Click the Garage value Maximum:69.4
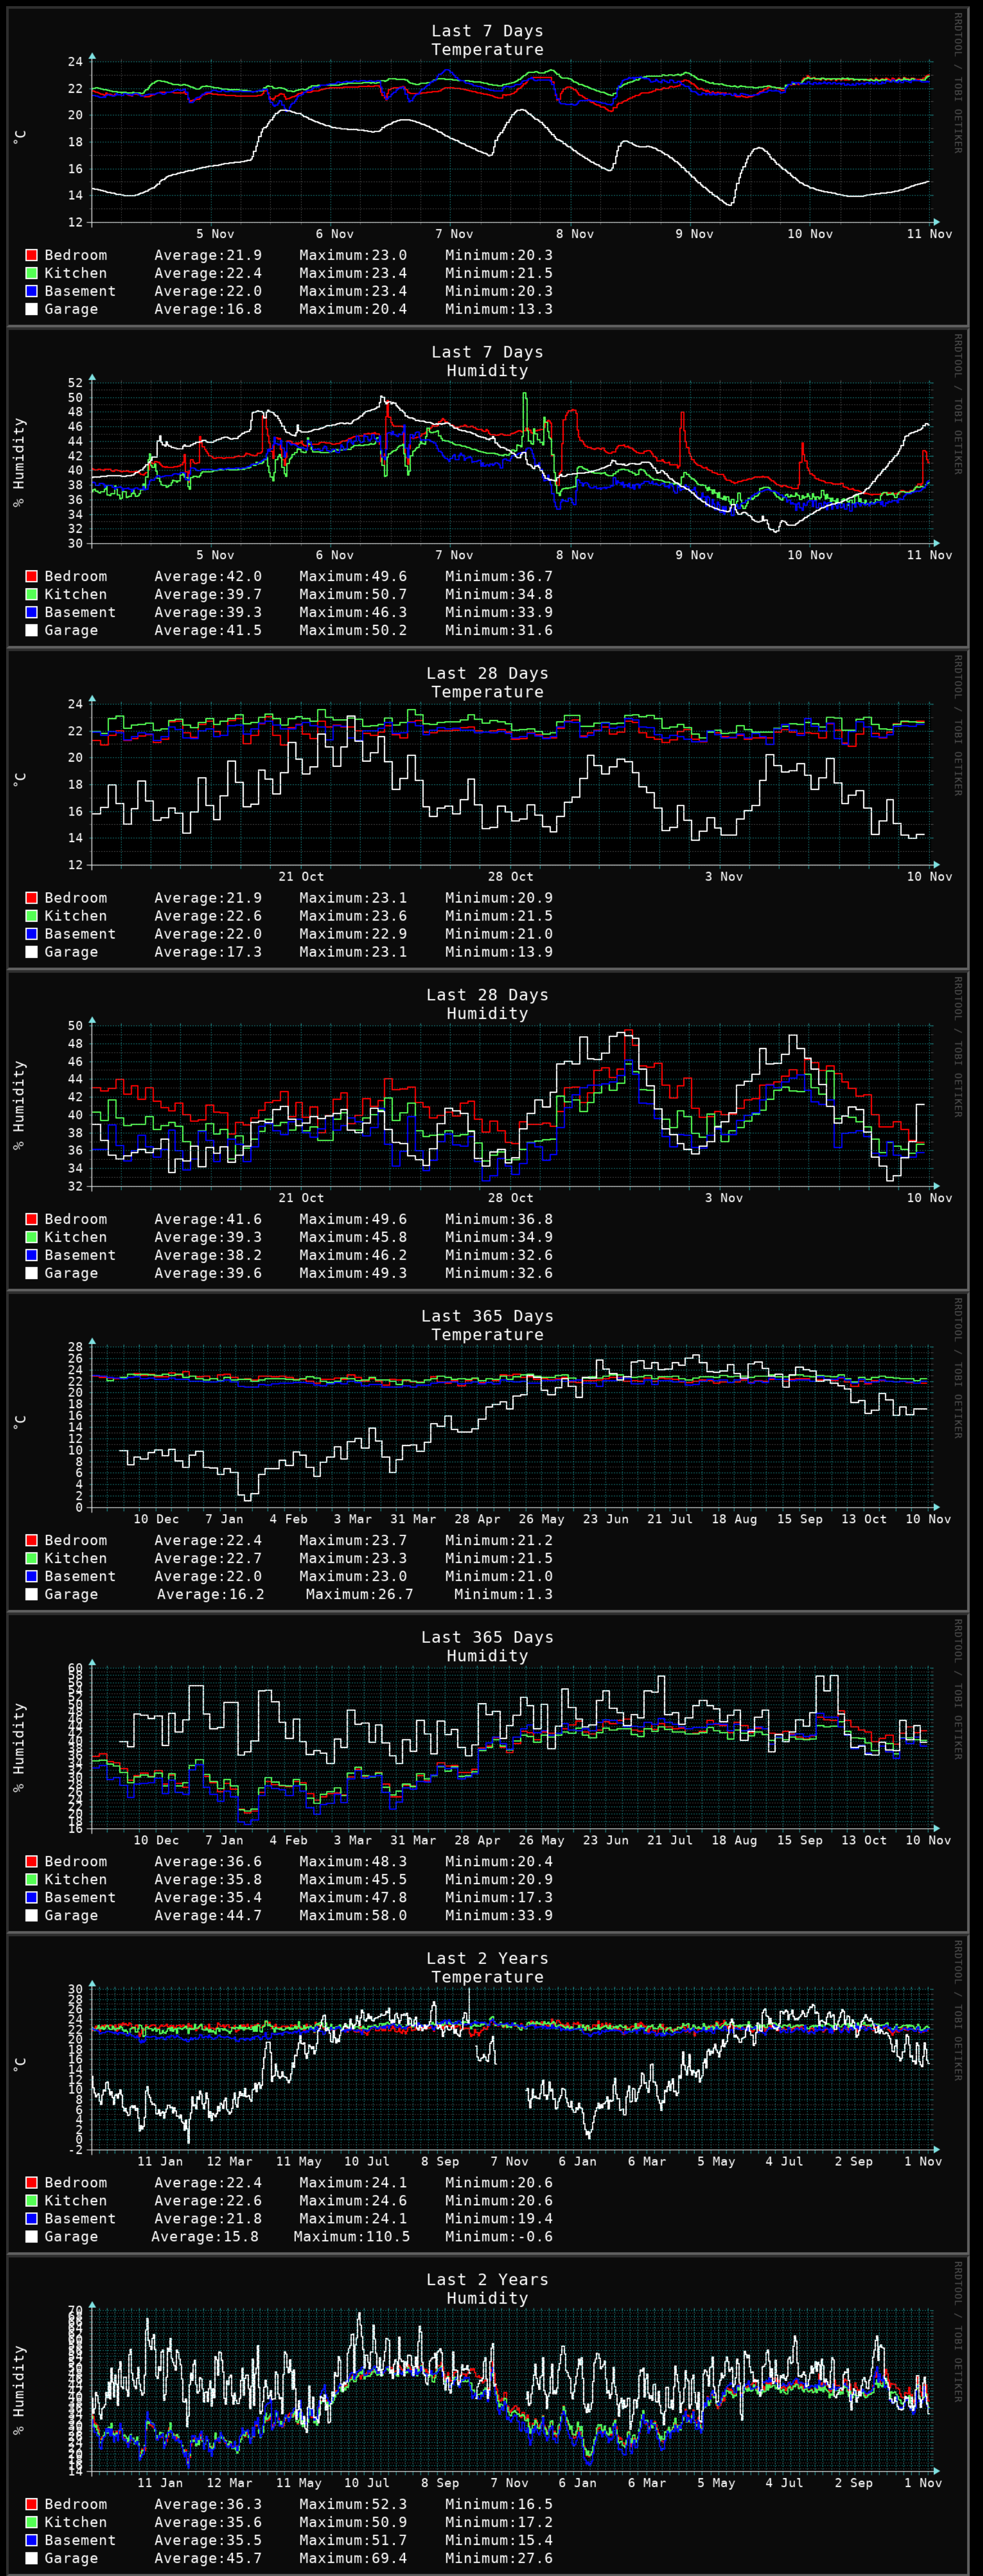 [353, 2558]
